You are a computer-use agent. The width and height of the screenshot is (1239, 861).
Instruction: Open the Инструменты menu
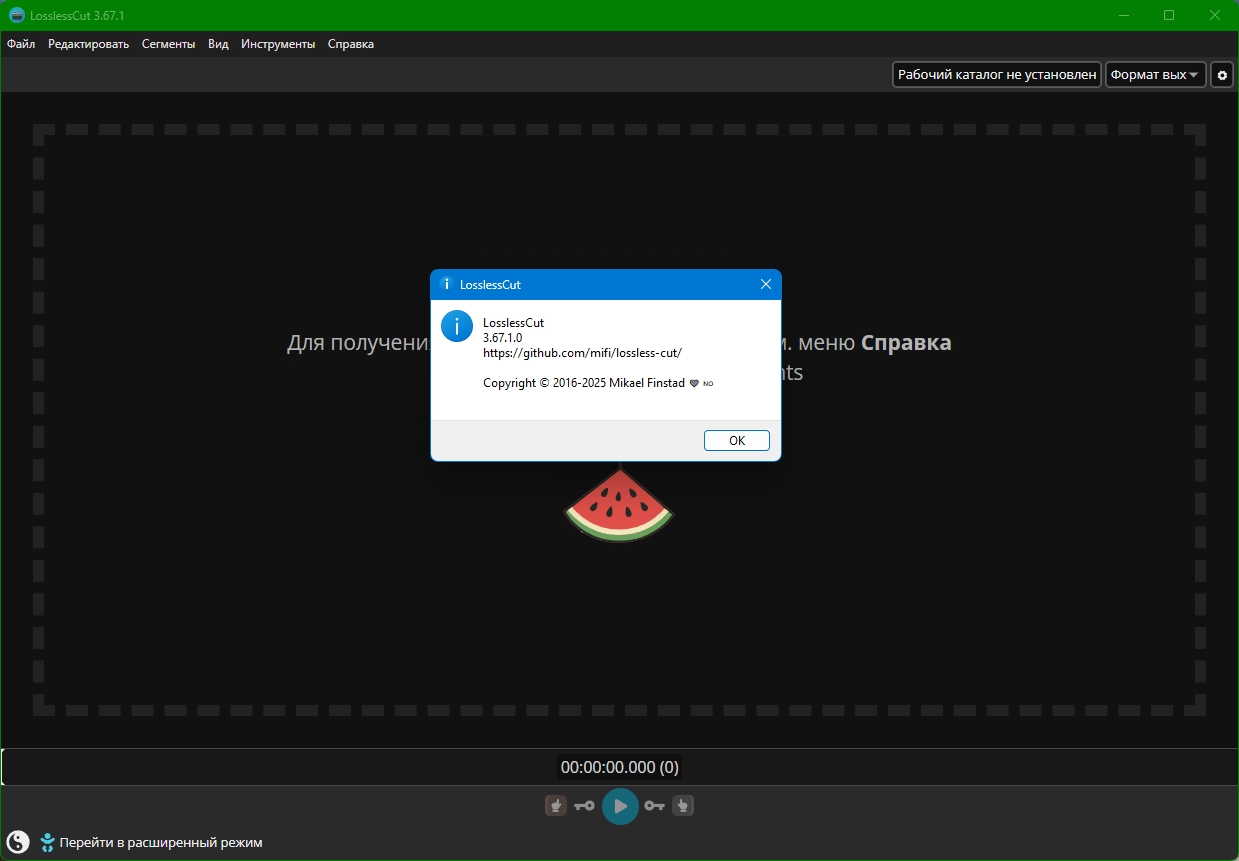278,44
